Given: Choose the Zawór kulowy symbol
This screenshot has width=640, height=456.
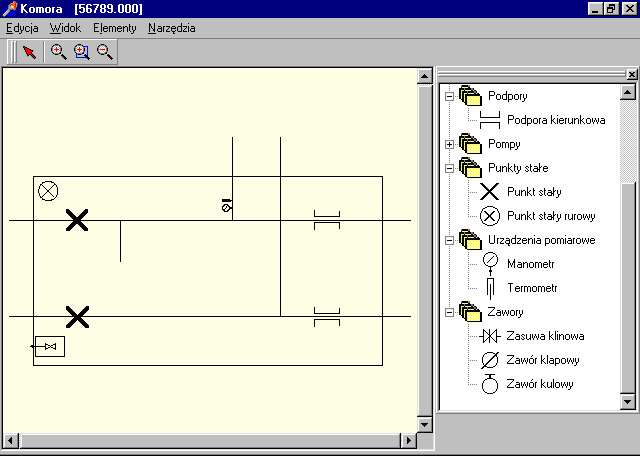Looking at the screenshot, I should point(490,384).
